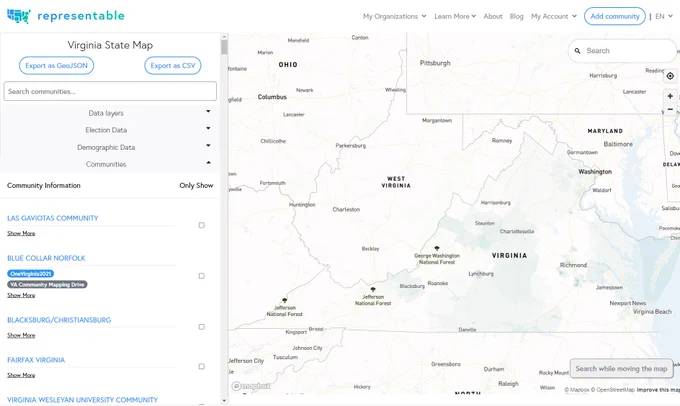Open the EN language dropdown
This screenshot has height=406, width=680.
click(x=664, y=16)
